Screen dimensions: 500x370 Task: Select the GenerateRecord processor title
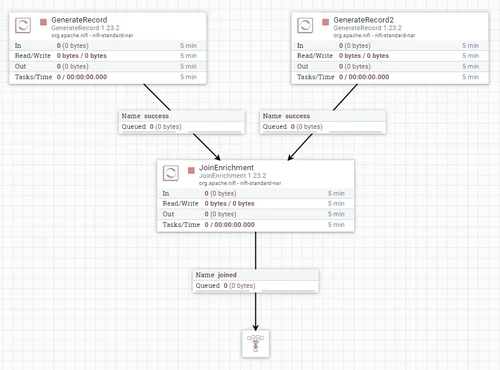[79, 20]
